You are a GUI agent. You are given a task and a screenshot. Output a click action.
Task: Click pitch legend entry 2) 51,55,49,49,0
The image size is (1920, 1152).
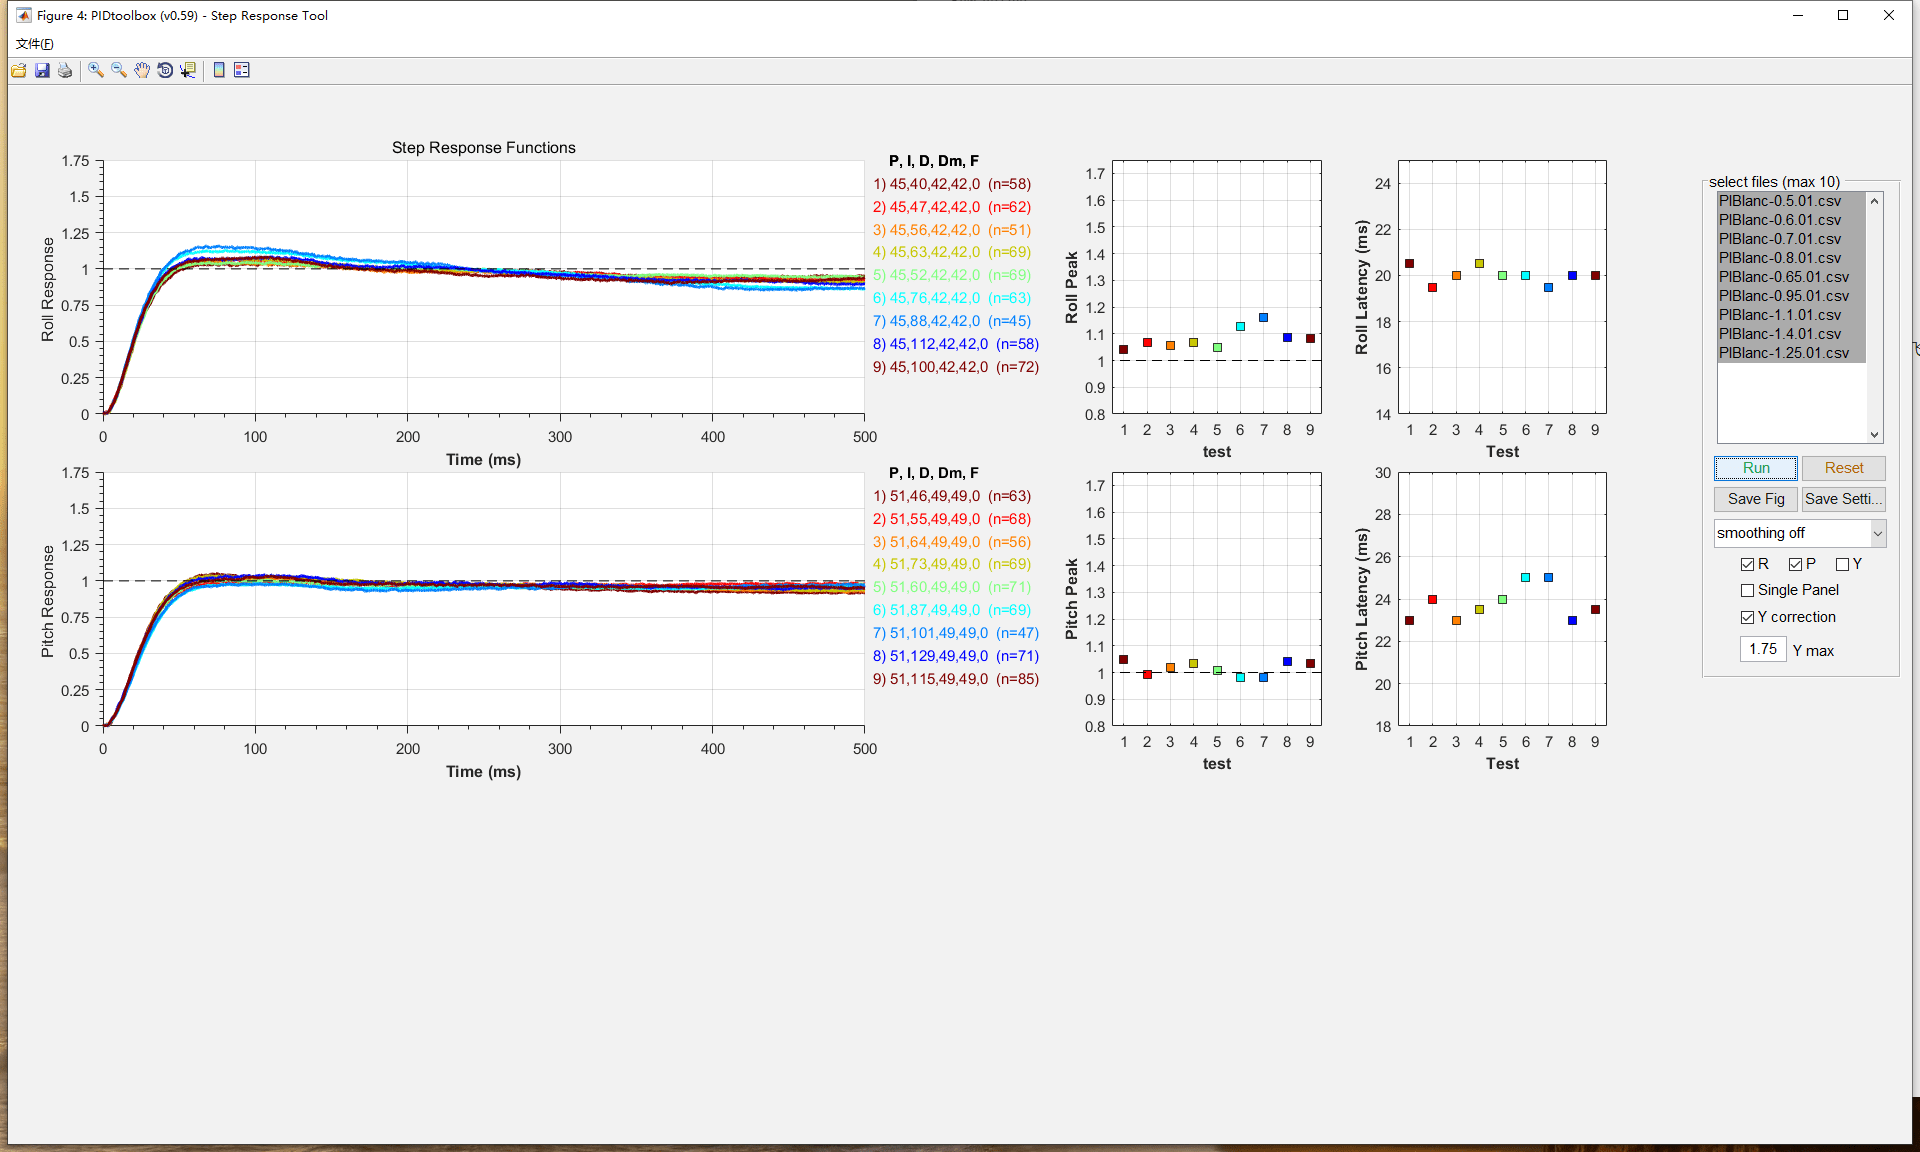point(952,519)
